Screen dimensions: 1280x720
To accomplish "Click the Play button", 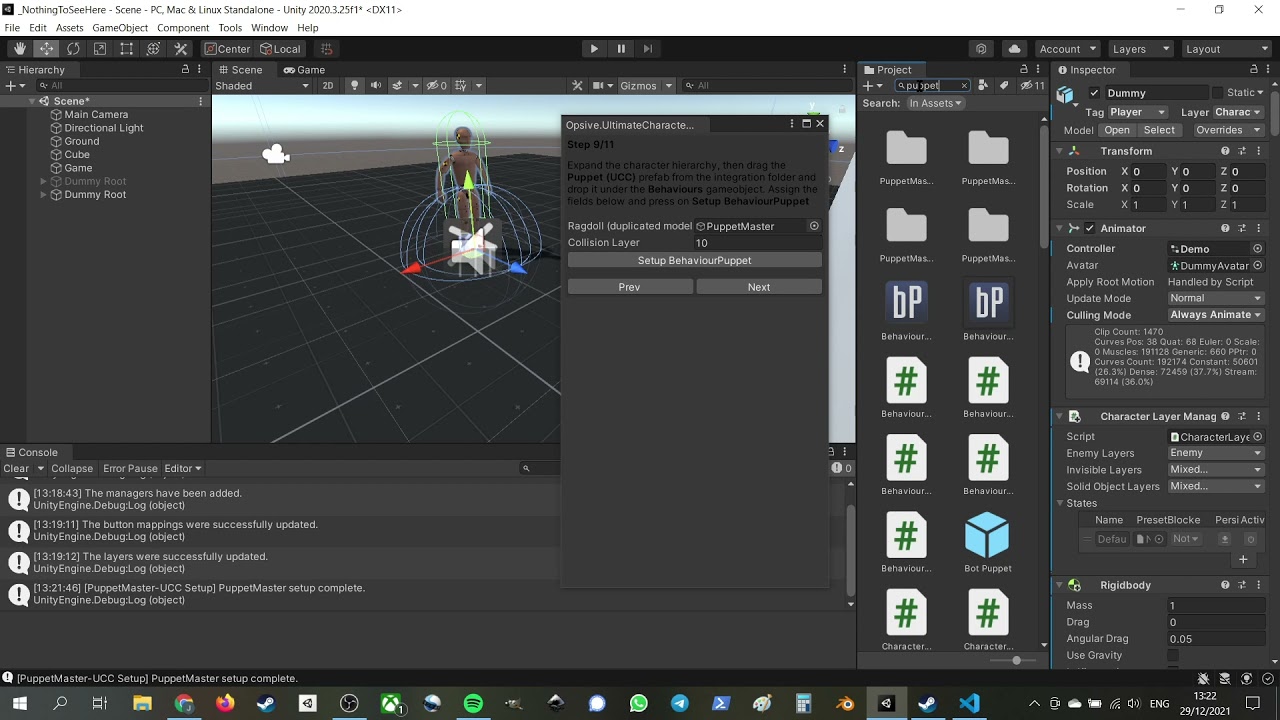I will tap(594, 49).
